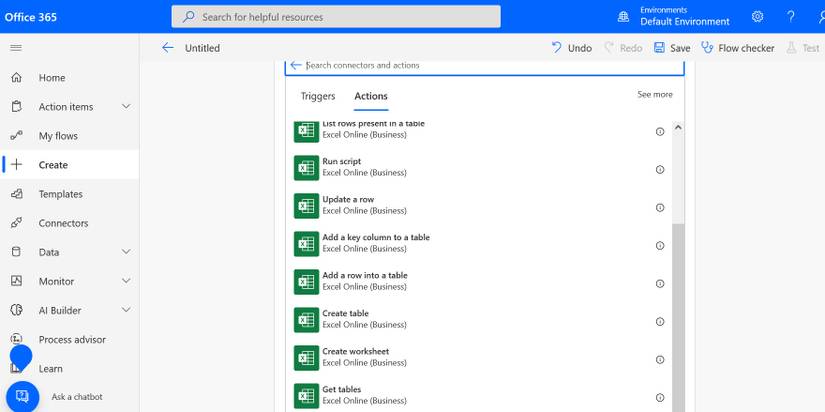Click the back arrow next to Untitled
Viewport: 825px width, 412px height.
coord(167,48)
